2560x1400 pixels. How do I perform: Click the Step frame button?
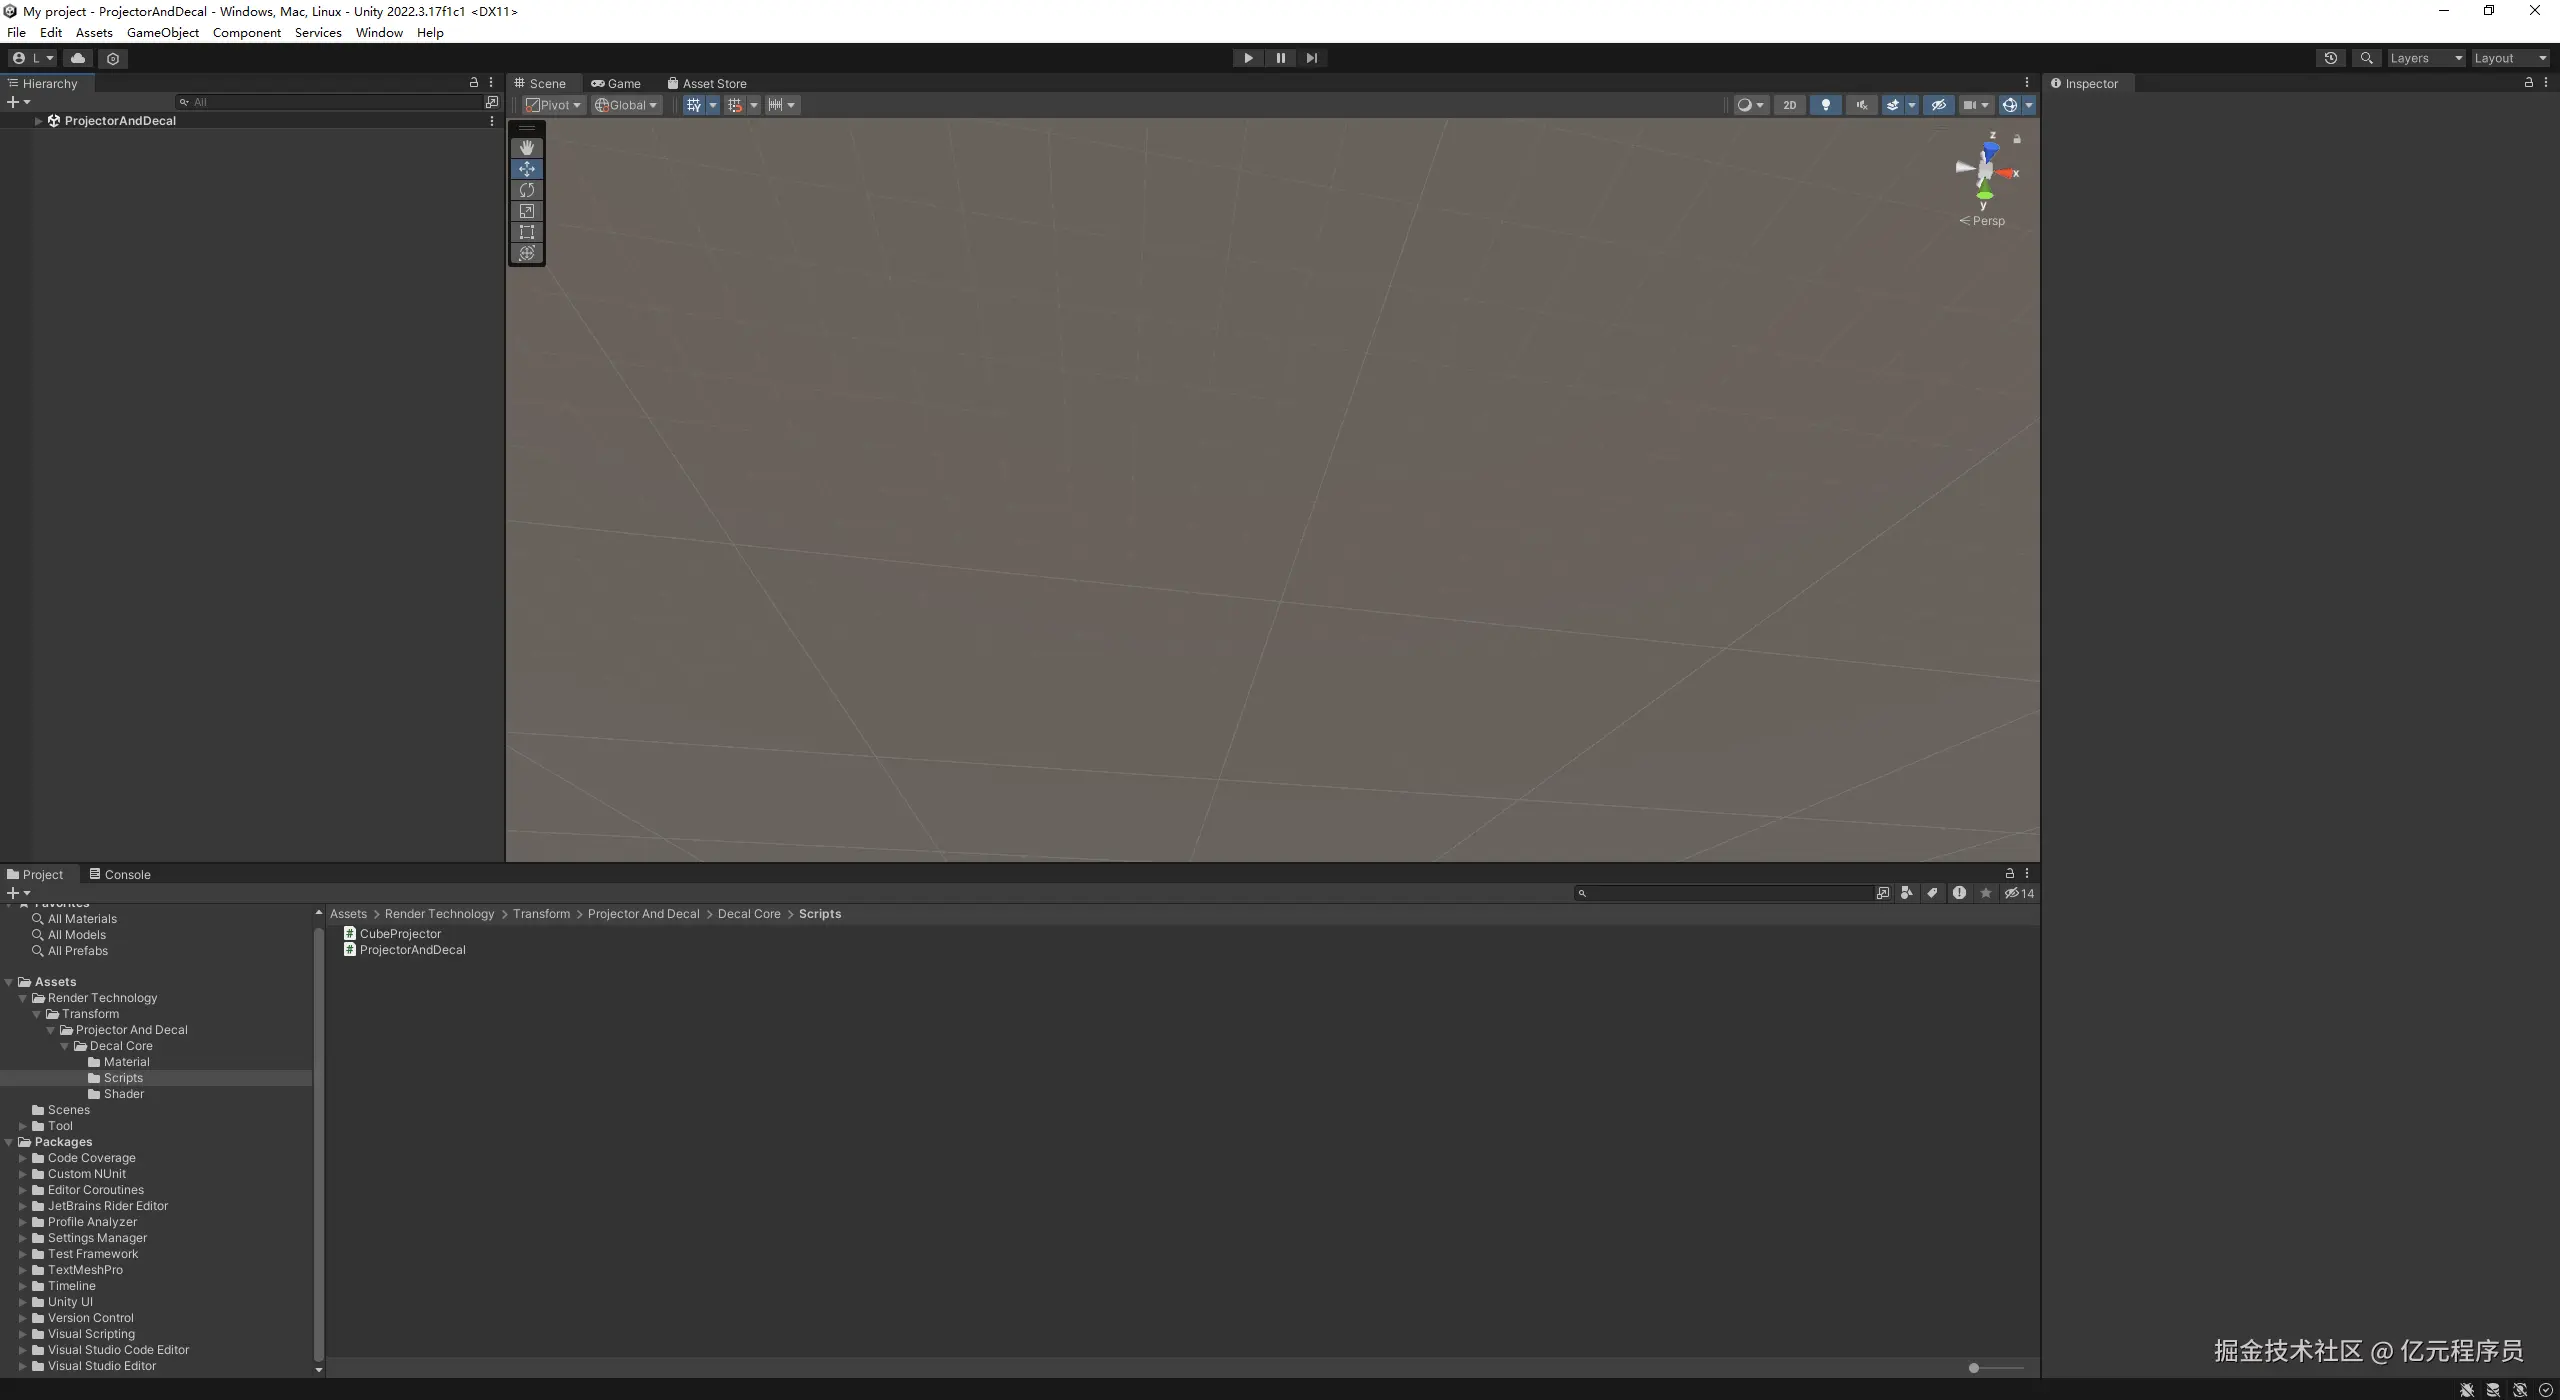(1312, 58)
